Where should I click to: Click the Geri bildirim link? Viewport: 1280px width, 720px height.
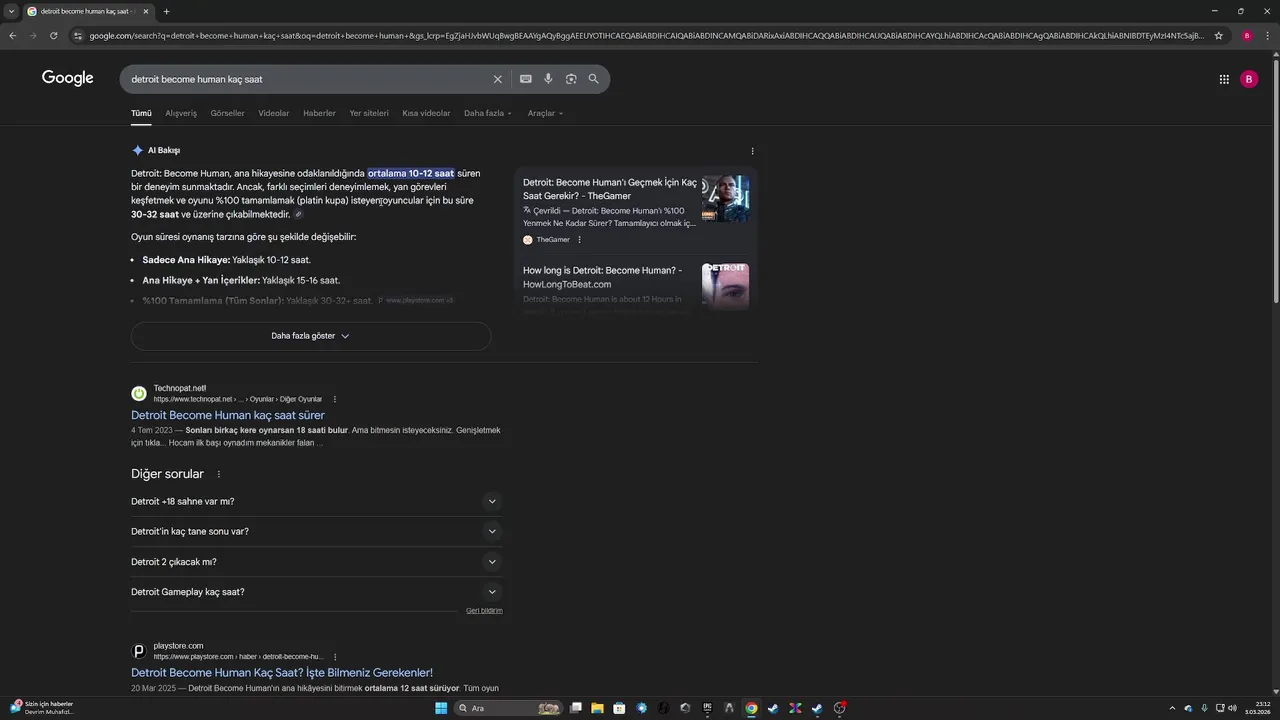(x=484, y=610)
